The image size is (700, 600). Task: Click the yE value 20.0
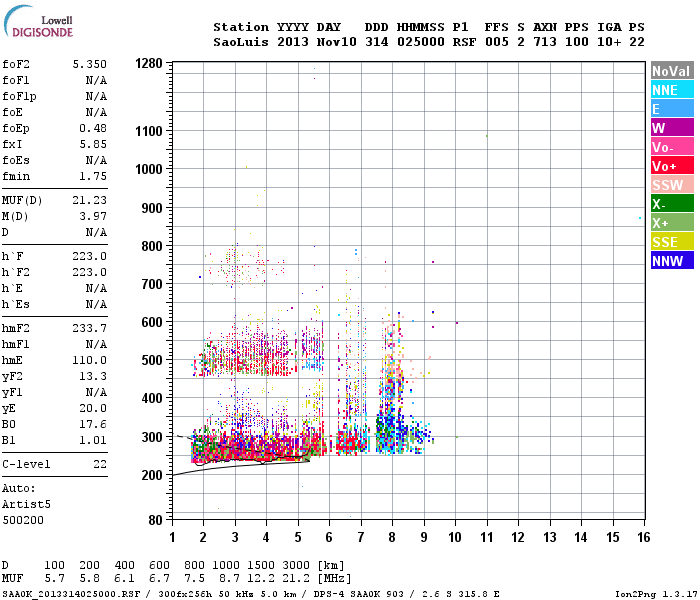pyautogui.click(x=93, y=408)
